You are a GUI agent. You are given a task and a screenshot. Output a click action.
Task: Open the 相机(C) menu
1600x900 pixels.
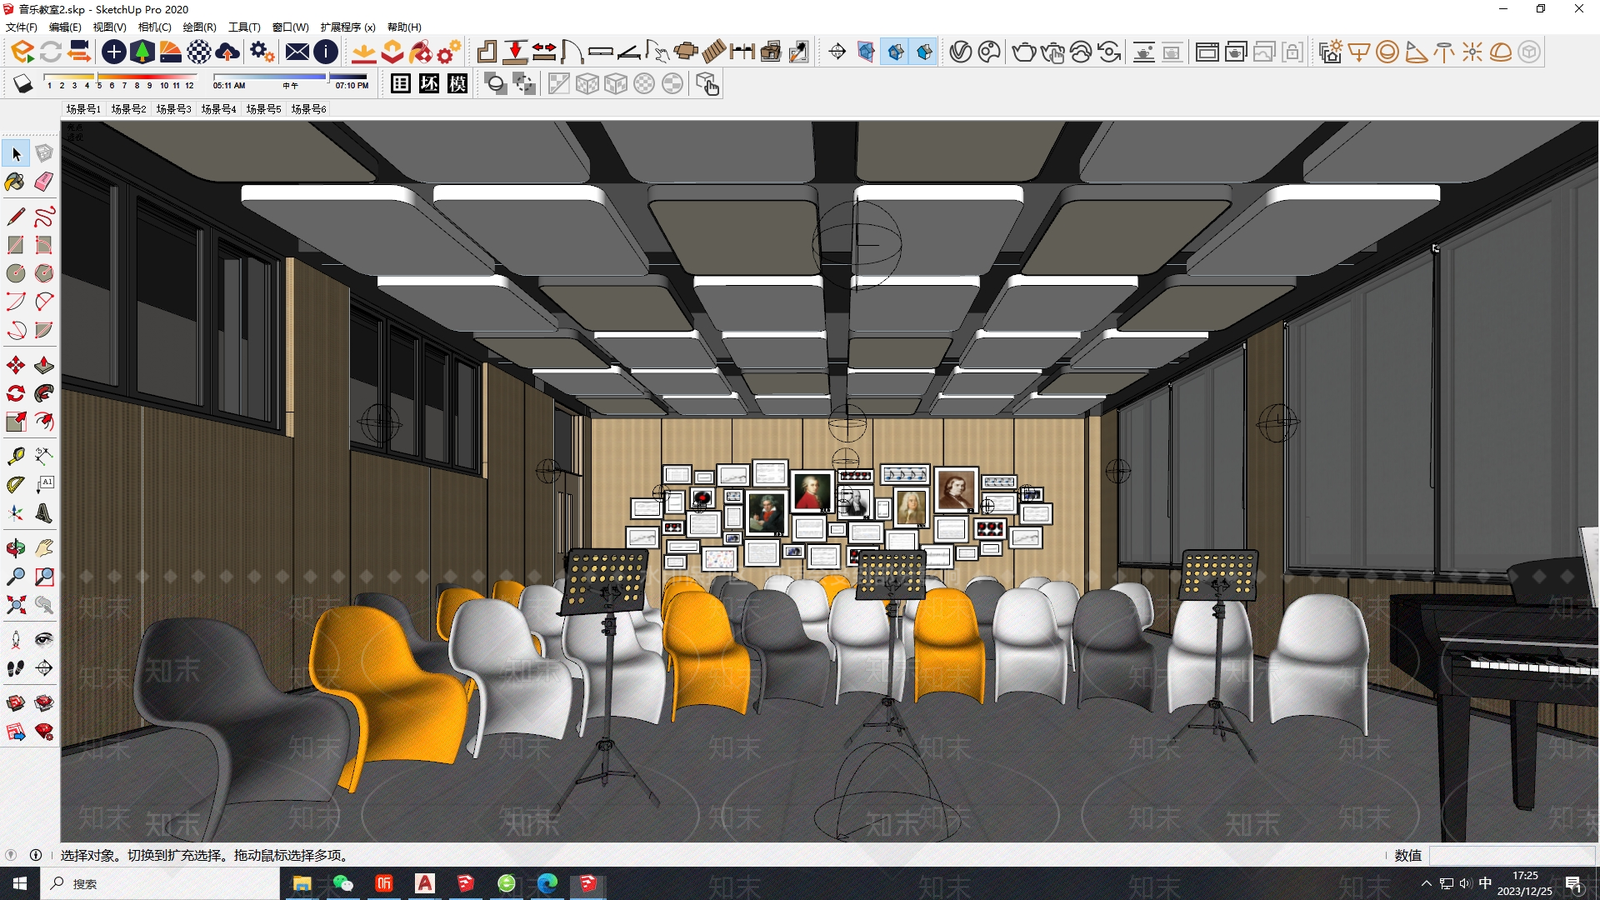pos(154,27)
